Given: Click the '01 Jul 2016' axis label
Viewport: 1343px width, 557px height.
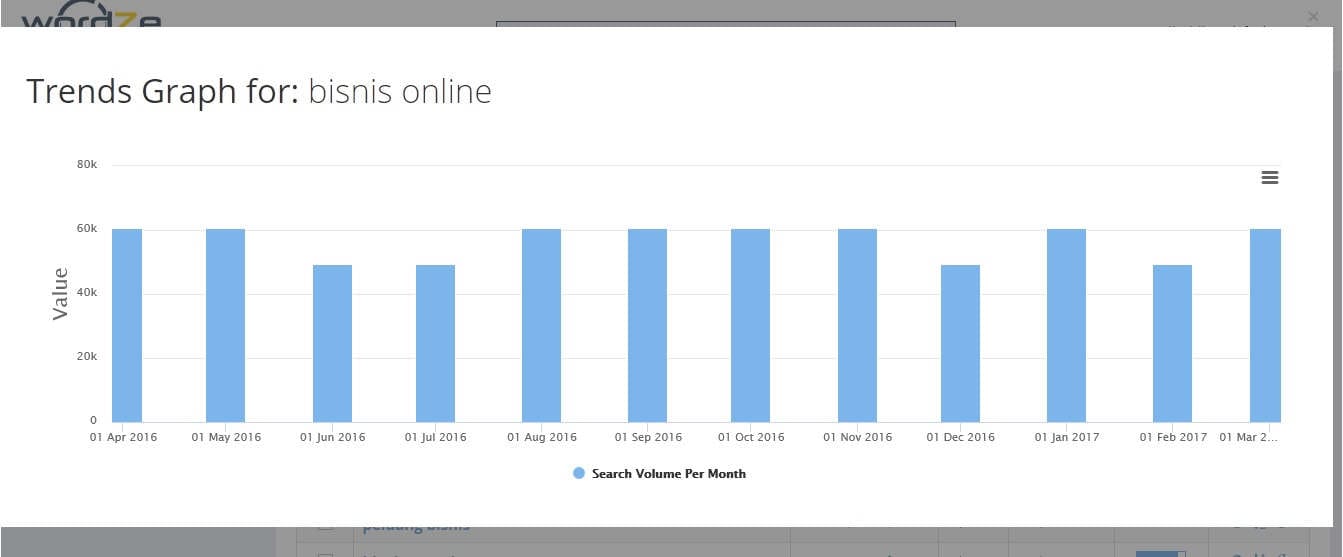Looking at the screenshot, I should pos(435,437).
